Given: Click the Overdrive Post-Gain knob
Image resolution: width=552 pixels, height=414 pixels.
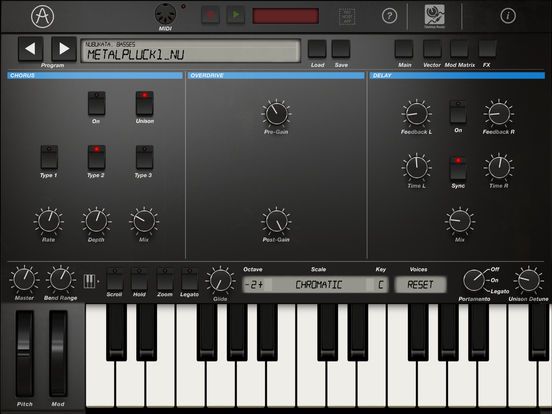Looking at the screenshot, I should (276, 221).
